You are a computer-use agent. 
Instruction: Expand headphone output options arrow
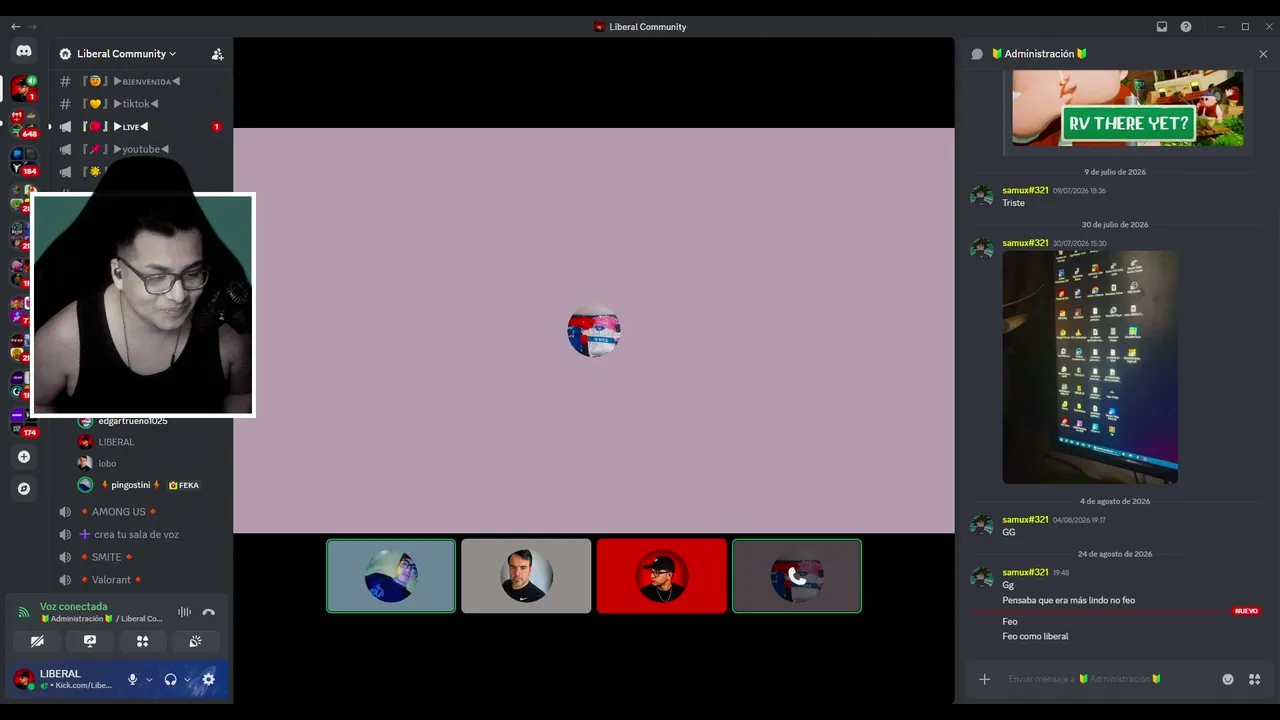pos(187,680)
